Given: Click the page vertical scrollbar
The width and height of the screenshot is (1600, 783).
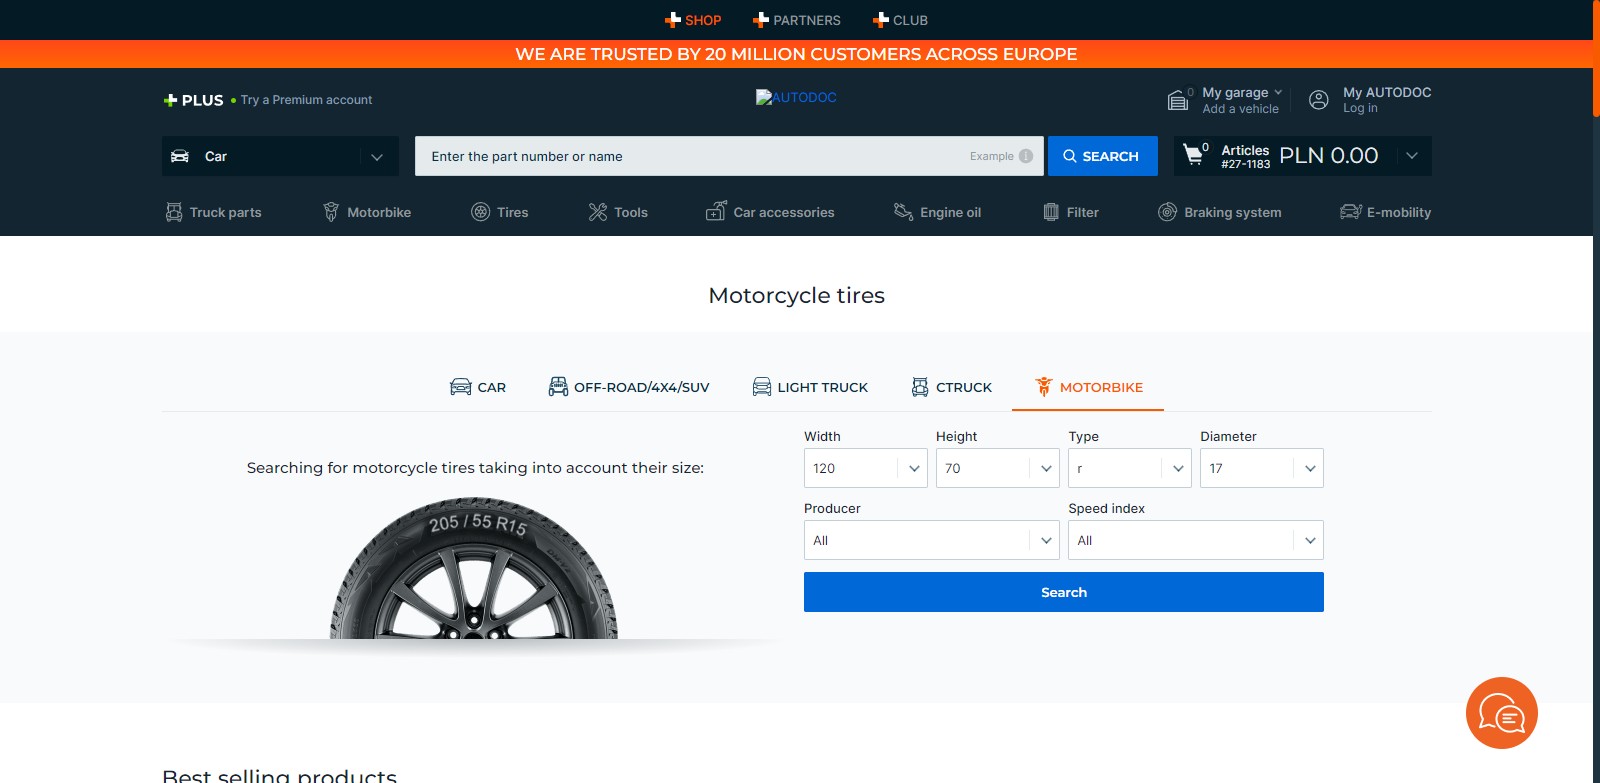Looking at the screenshot, I should click(x=1596, y=400).
